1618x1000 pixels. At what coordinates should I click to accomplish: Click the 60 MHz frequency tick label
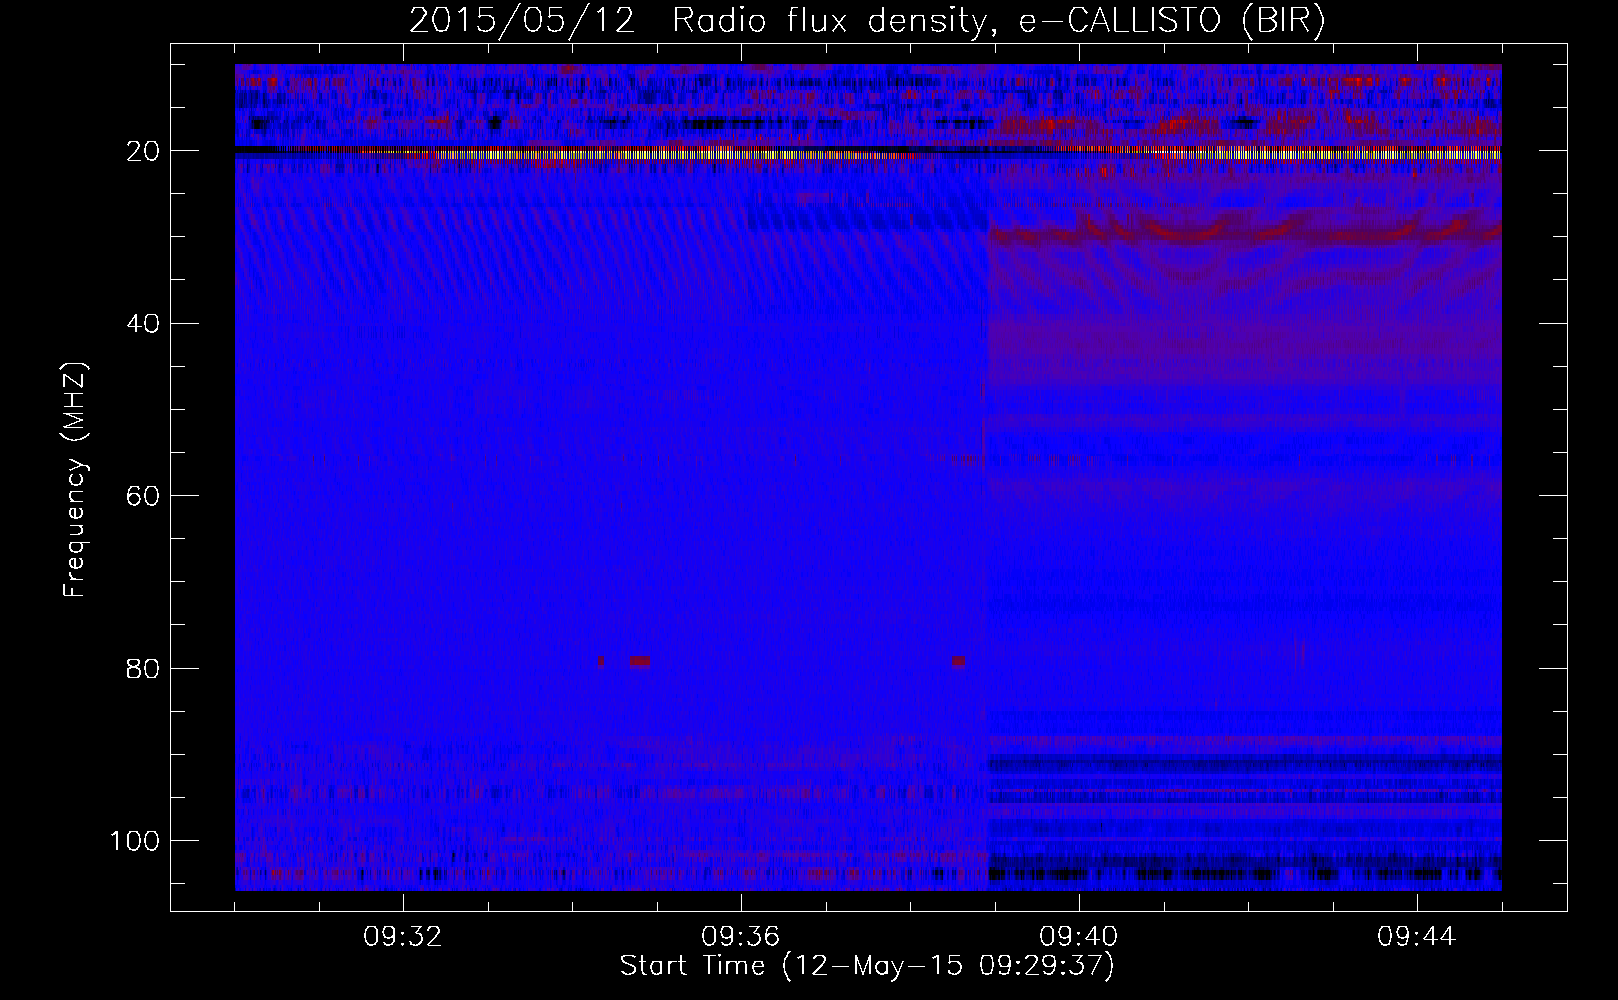[144, 496]
